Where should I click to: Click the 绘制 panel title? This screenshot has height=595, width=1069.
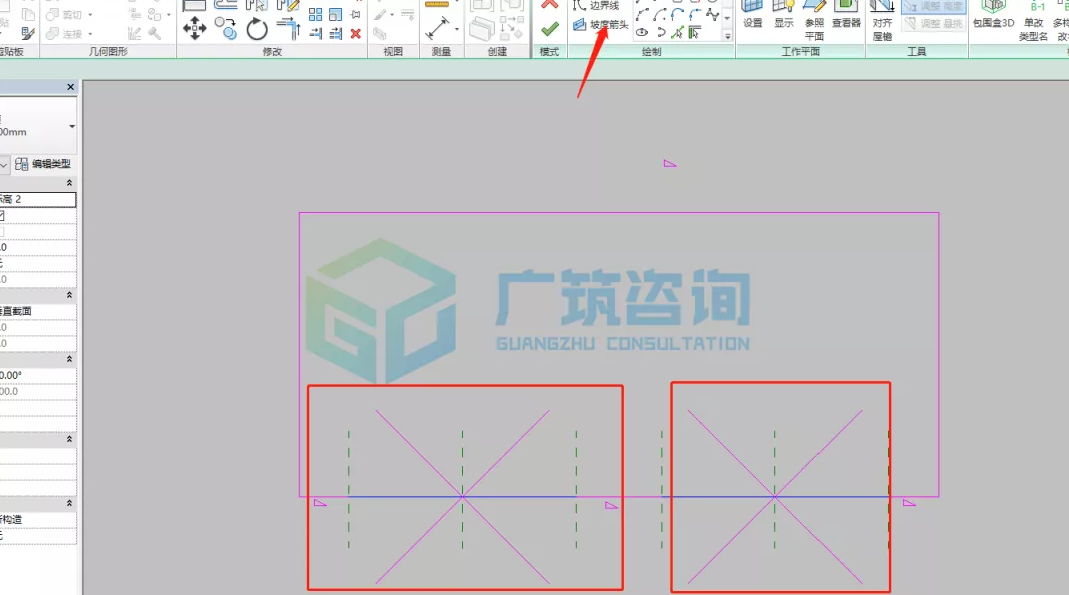click(651, 52)
